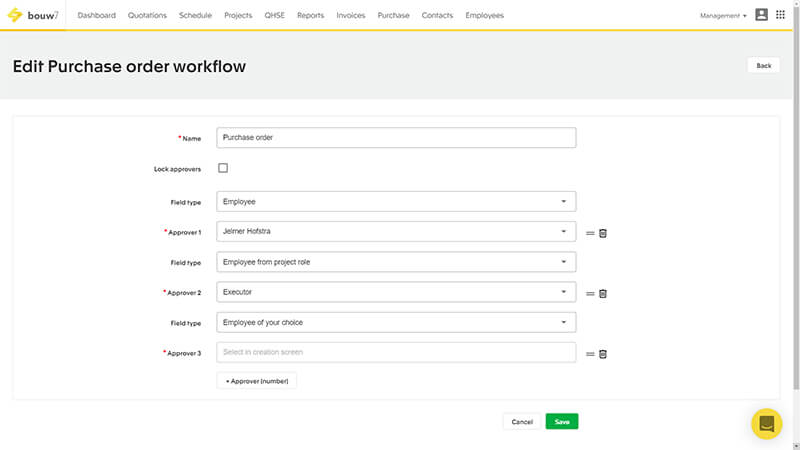Click the Name input field
The image size is (800, 450).
point(396,138)
